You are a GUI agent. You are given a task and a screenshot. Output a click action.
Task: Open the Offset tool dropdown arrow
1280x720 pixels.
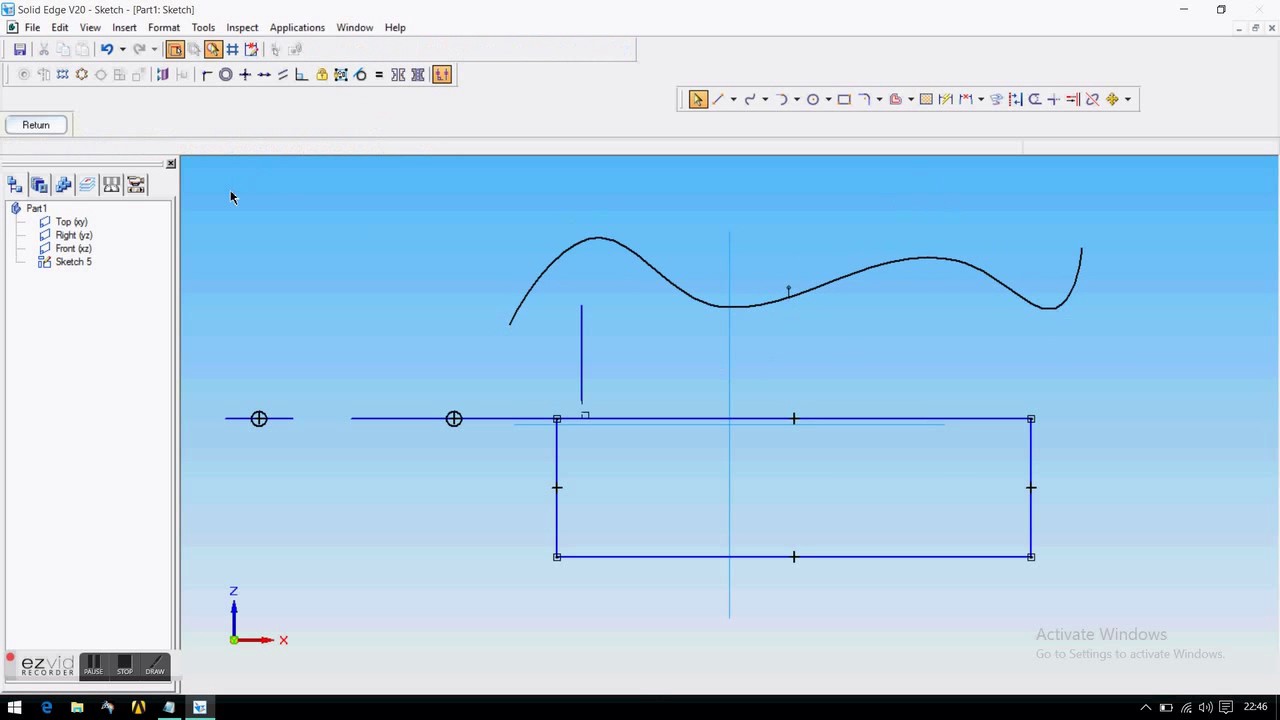click(911, 99)
